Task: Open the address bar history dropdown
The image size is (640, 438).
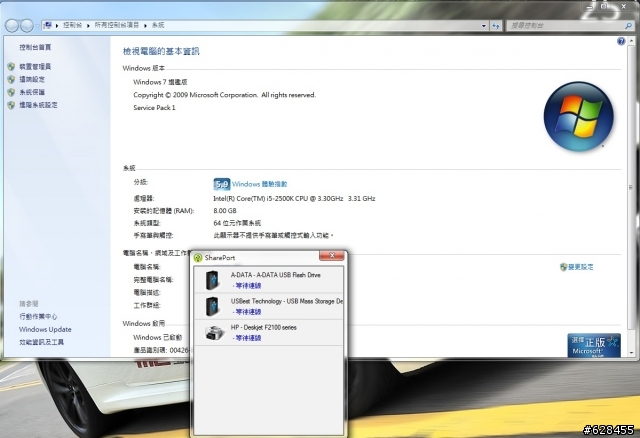Action: (x=484, y=26)
